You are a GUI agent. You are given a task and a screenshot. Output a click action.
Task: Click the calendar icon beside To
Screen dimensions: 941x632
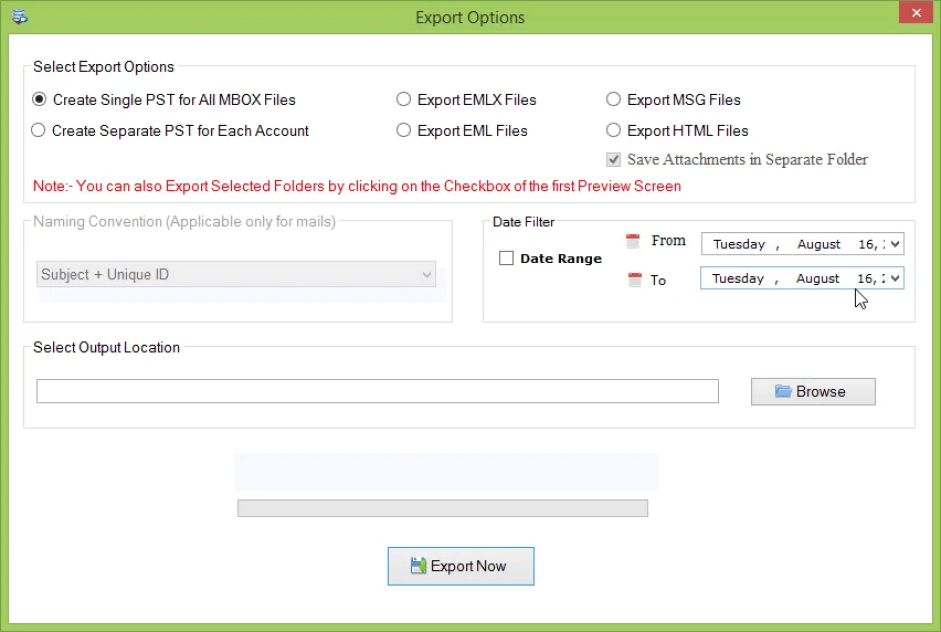(x=634, y=280)
